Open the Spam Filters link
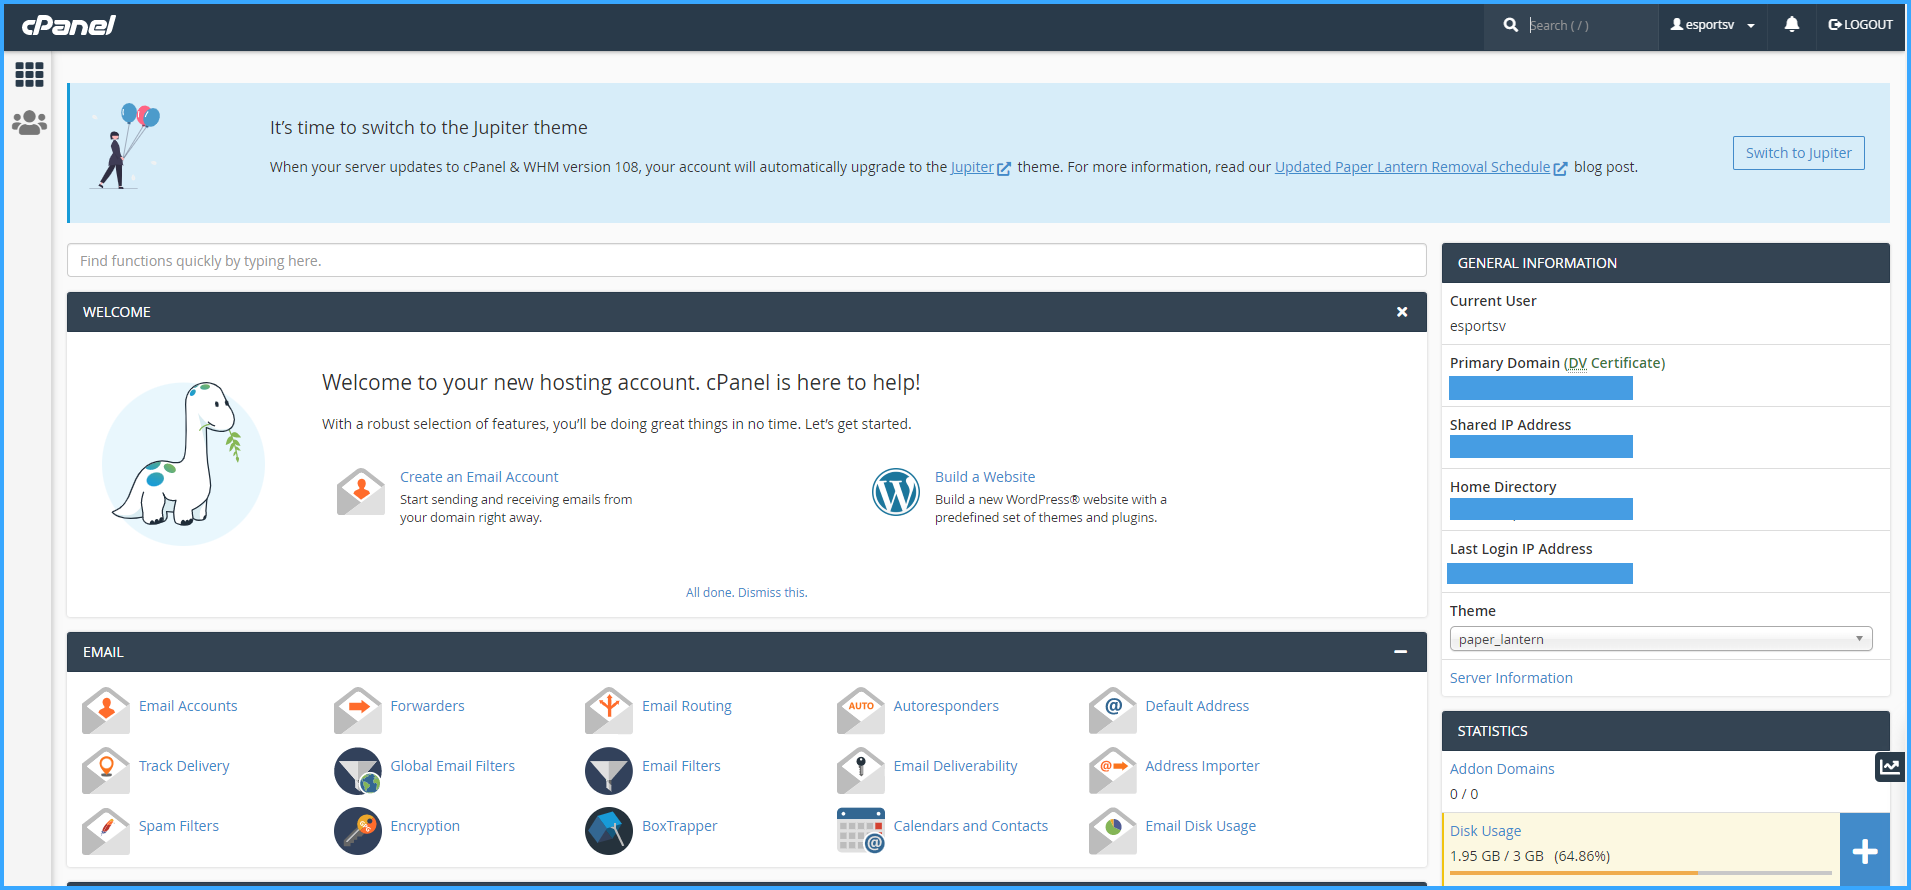Viewport: 1911px width, 890px height. point(179,826)
